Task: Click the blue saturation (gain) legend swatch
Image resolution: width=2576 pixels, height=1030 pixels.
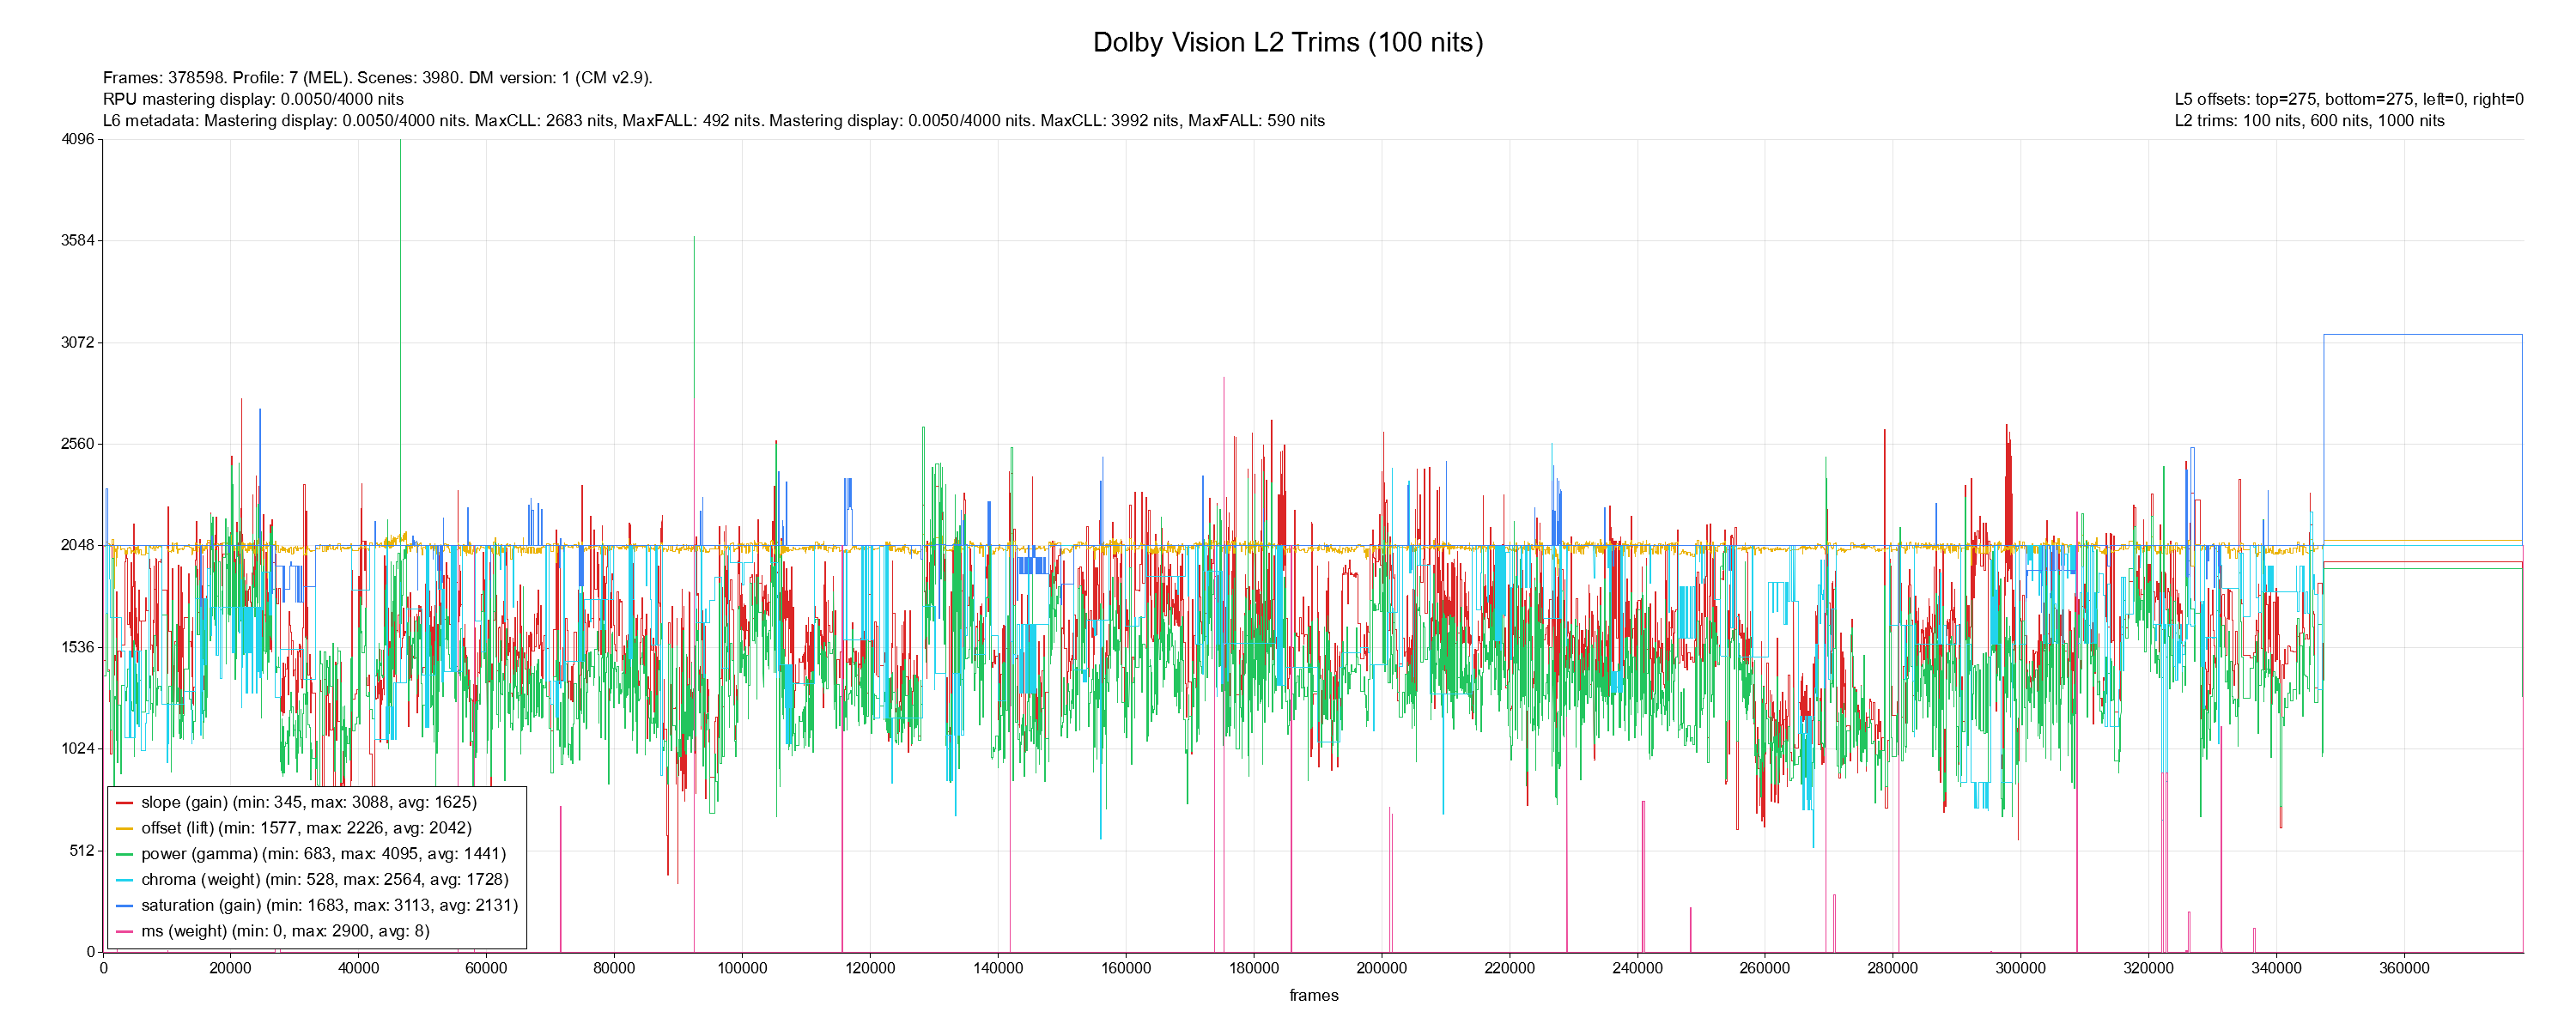Action: pyautogui.click(x=124, y=906)
